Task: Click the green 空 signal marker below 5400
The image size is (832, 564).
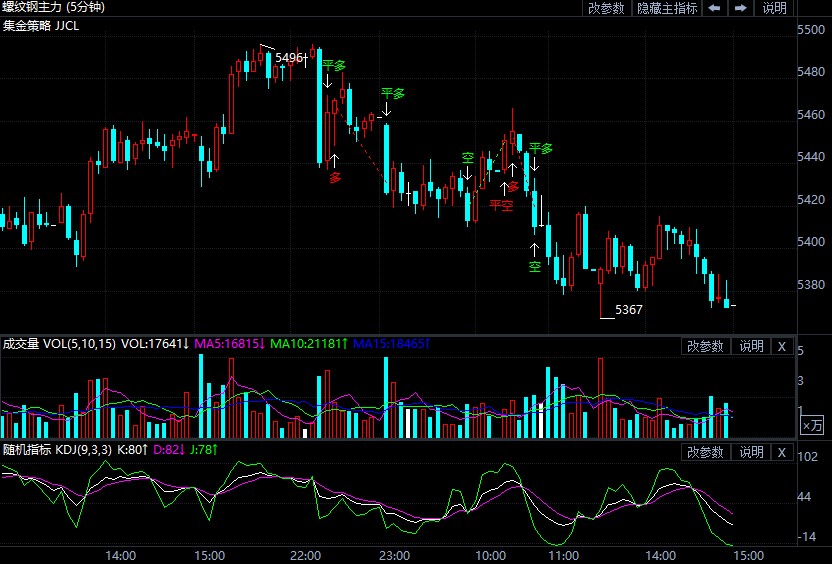Action: [x=535, y=267]
